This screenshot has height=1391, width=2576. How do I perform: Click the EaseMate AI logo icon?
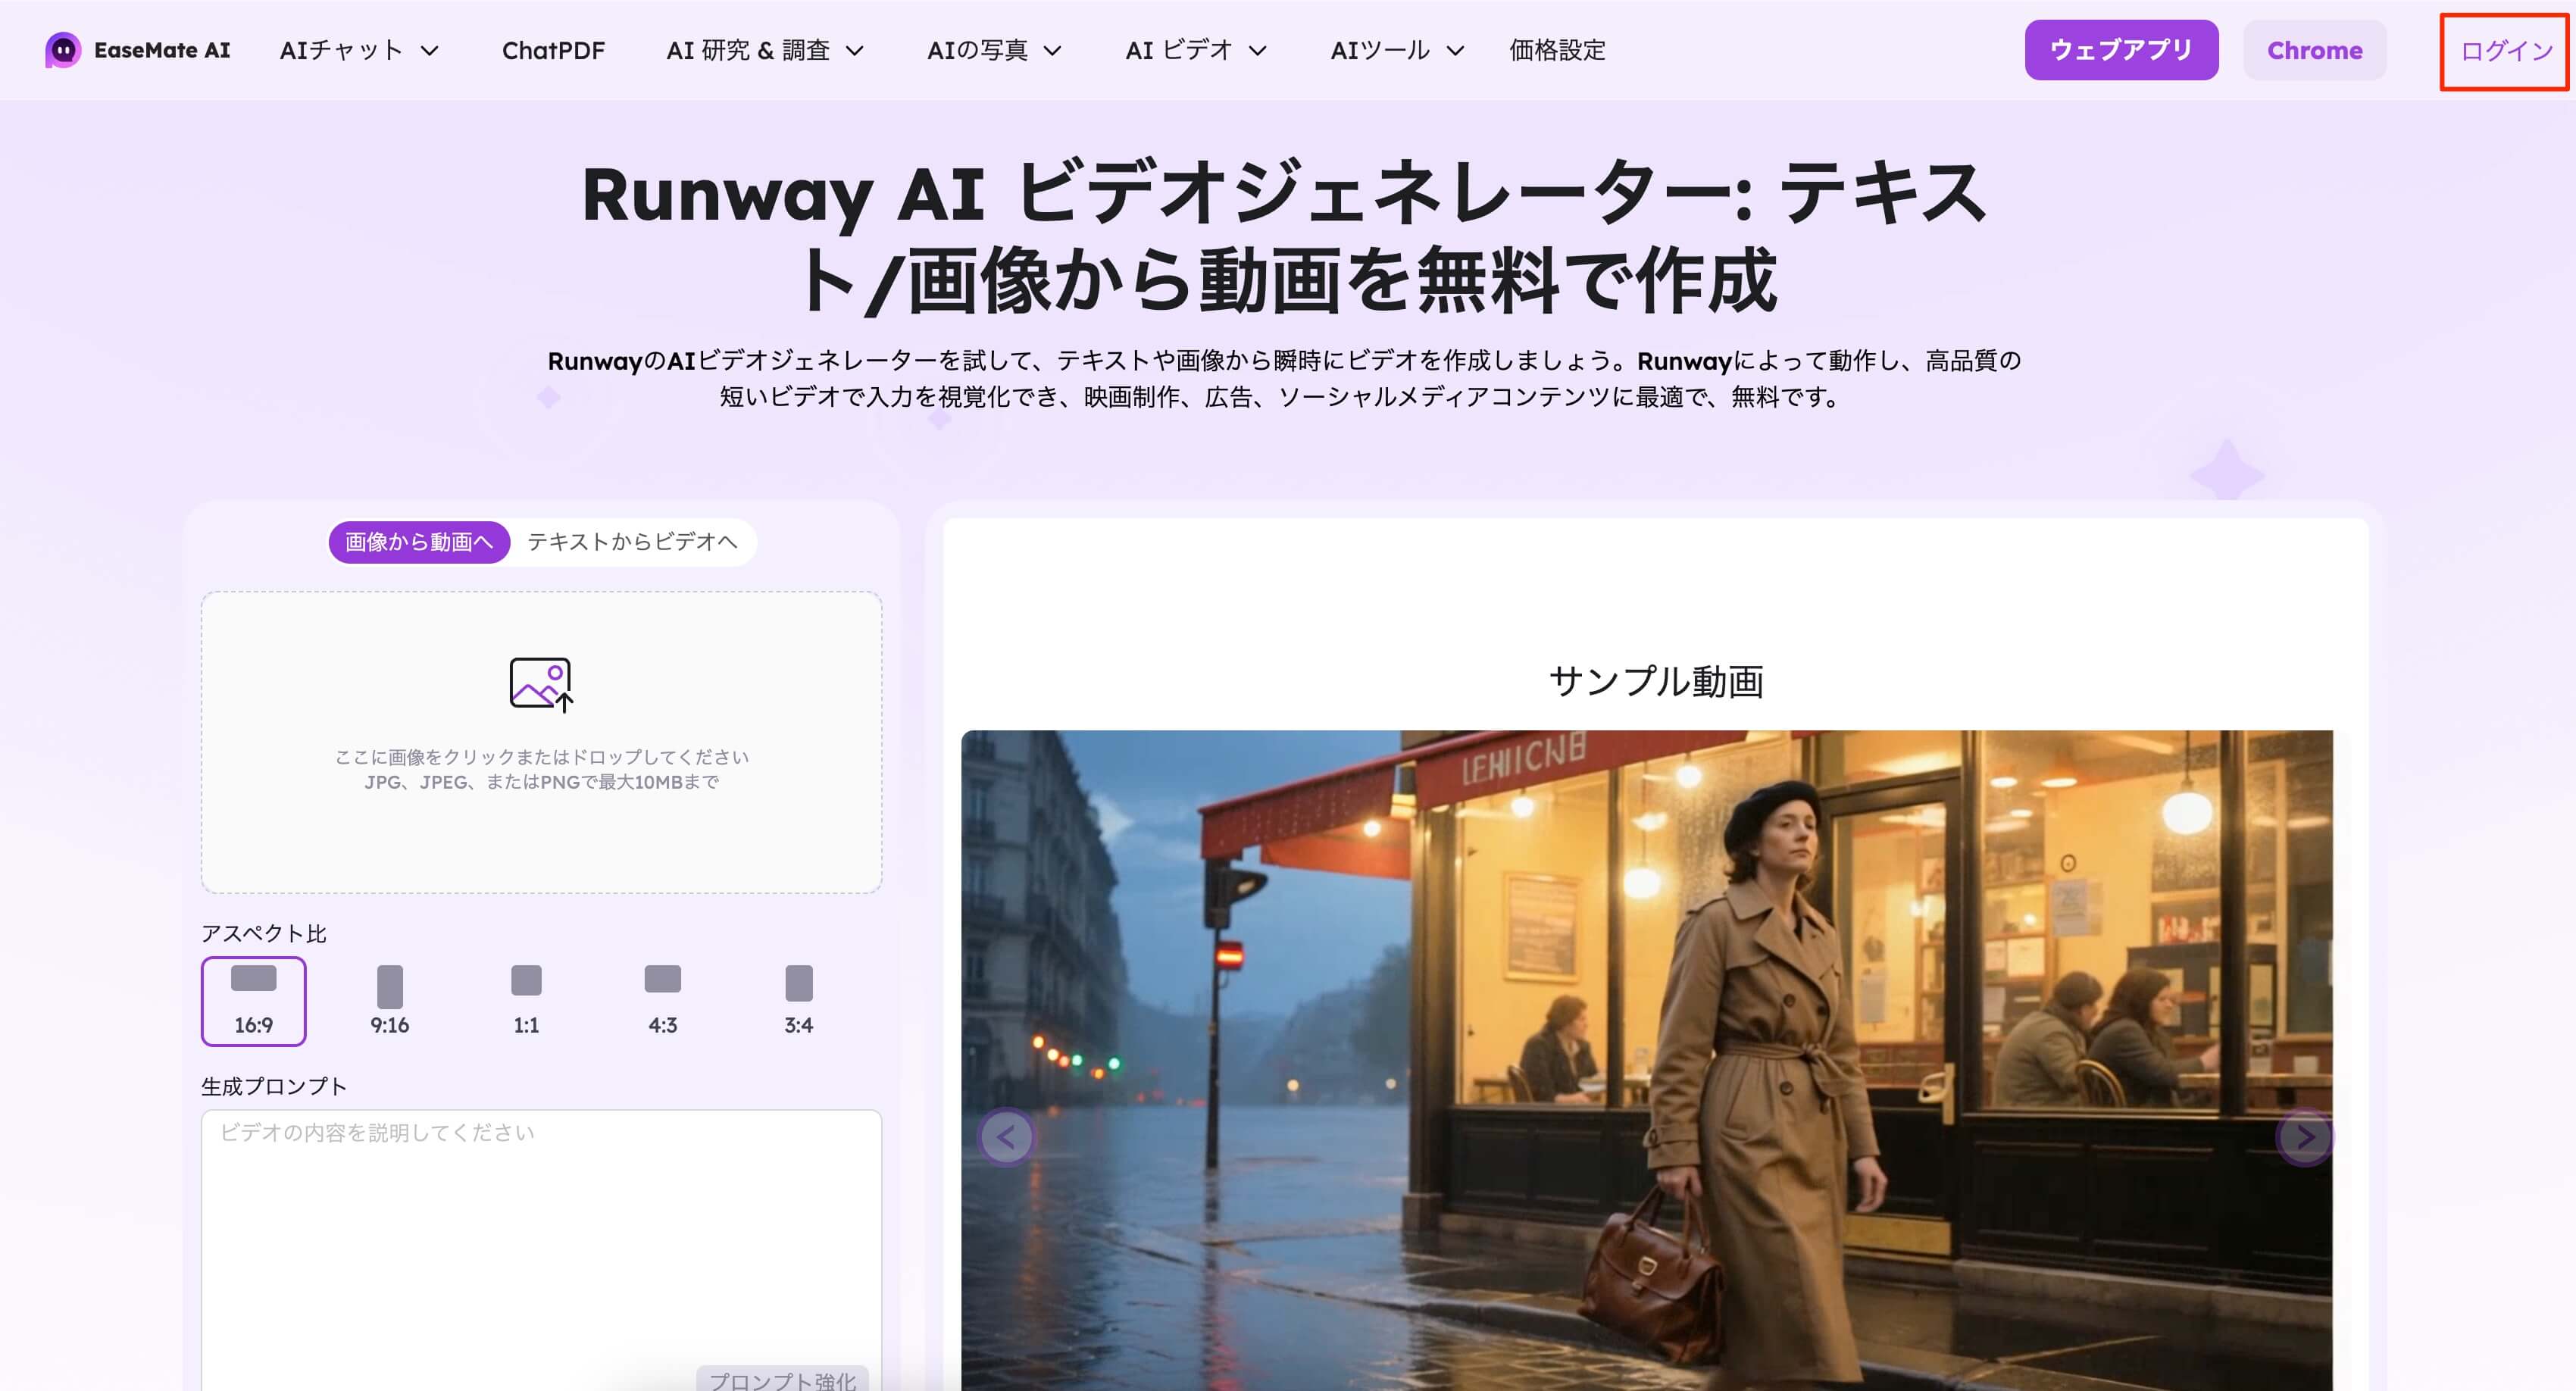64,49
